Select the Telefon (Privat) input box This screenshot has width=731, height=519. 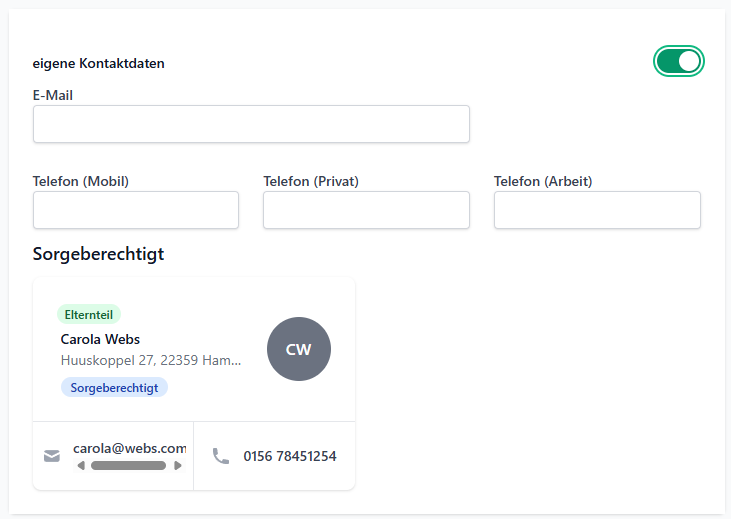click(366, 210)
